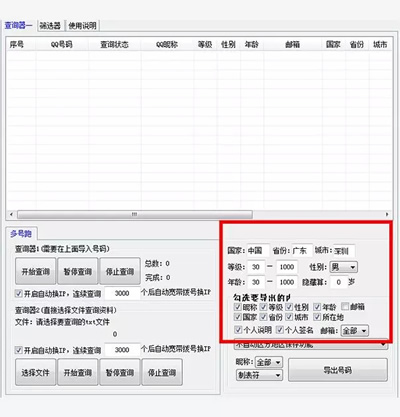Click the 3000 count field for 查询器2
The height and width of the screenshot is (417, 400).
click(122, 350)
